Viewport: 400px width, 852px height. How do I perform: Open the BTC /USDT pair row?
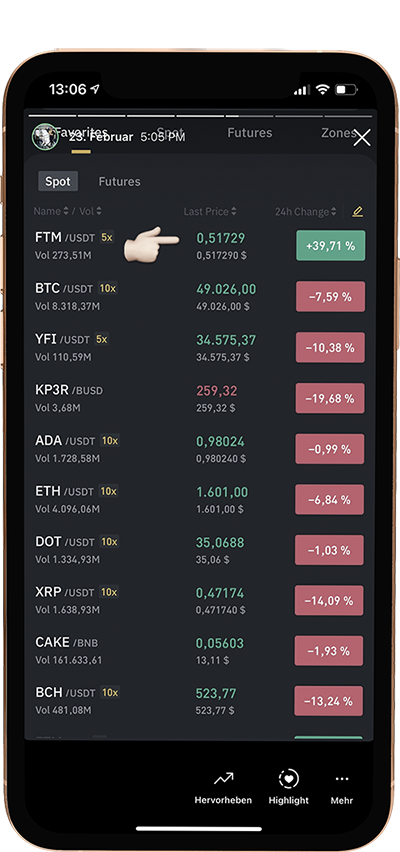click(200, 296)
